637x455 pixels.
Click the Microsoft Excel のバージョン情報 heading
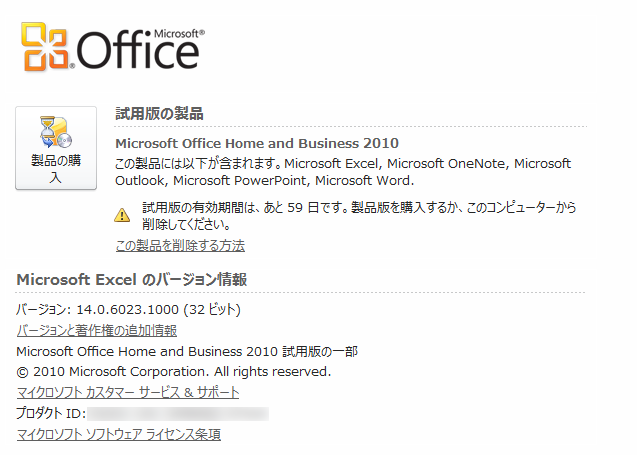click(x=132, y=278)
